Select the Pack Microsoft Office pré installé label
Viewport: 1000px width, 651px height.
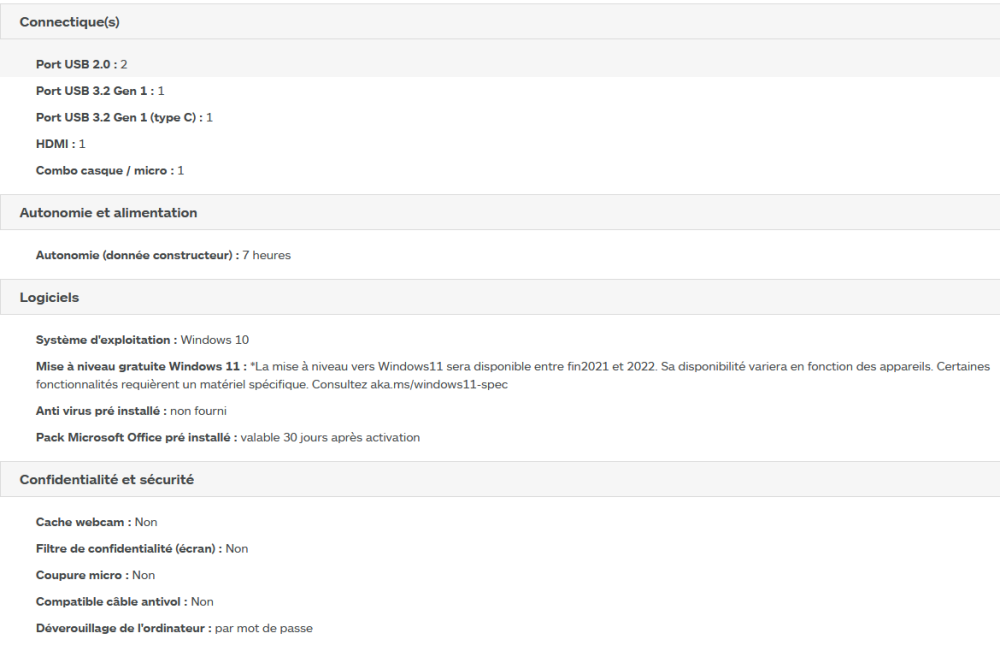(136, 438)
